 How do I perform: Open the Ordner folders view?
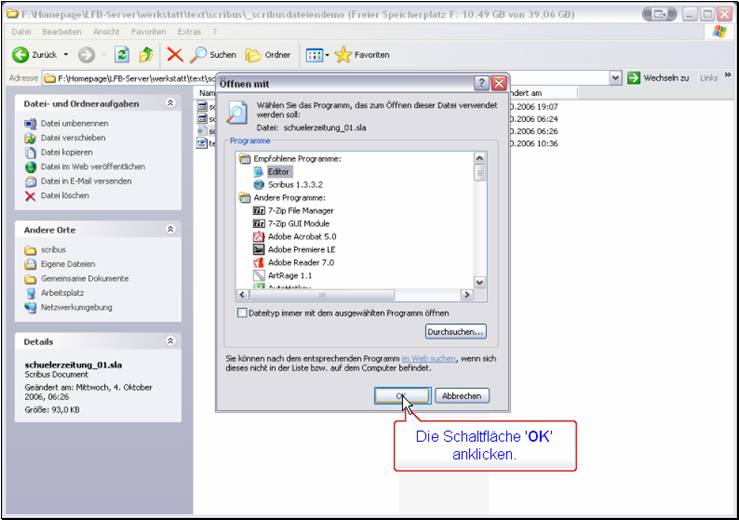click(268, 55)
